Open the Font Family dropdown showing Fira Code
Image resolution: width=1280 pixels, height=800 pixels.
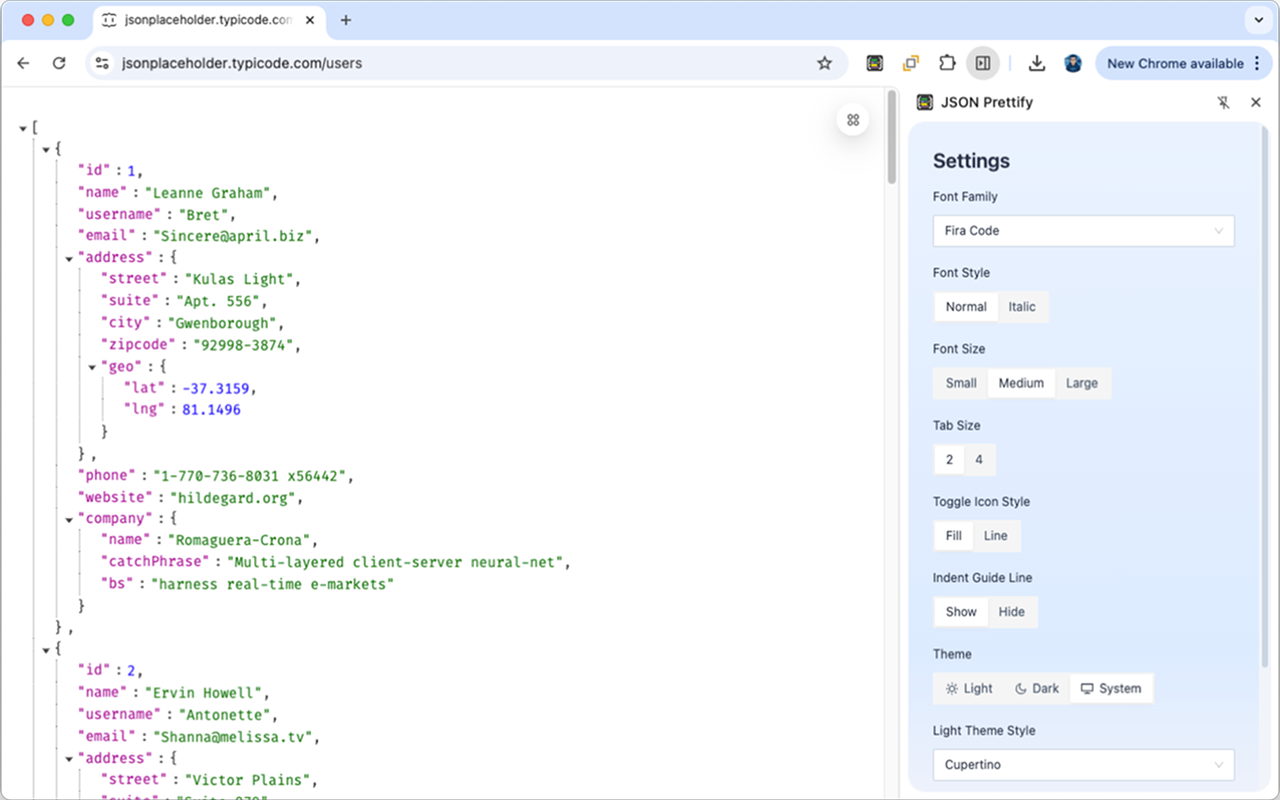click(x=1084, y=231)
